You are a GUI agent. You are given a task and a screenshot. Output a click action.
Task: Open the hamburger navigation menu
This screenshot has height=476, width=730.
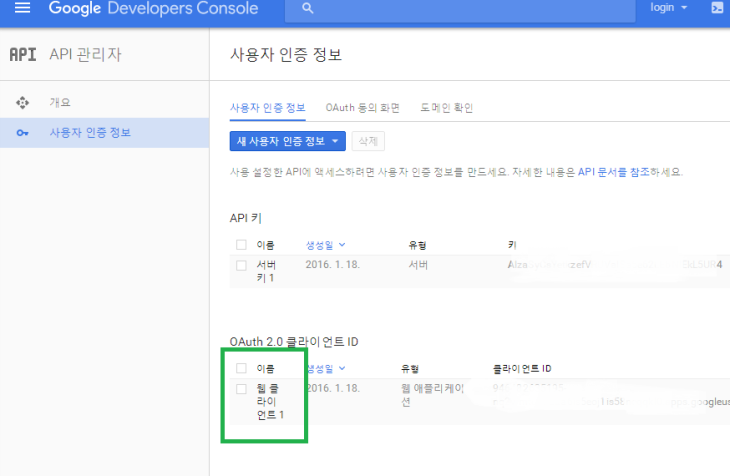point(22,9)
